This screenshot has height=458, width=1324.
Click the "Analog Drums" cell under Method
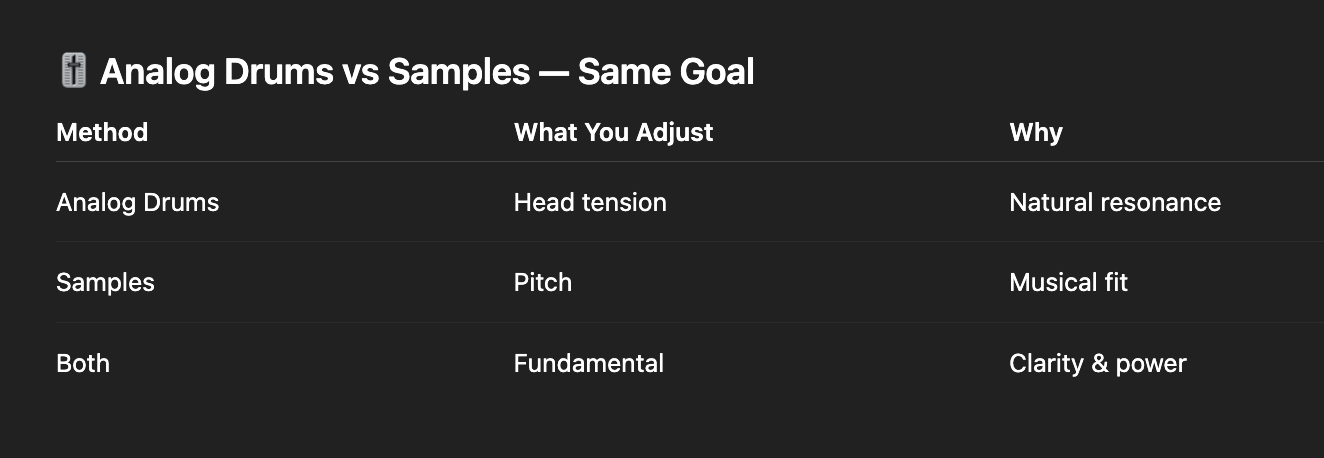137,202
